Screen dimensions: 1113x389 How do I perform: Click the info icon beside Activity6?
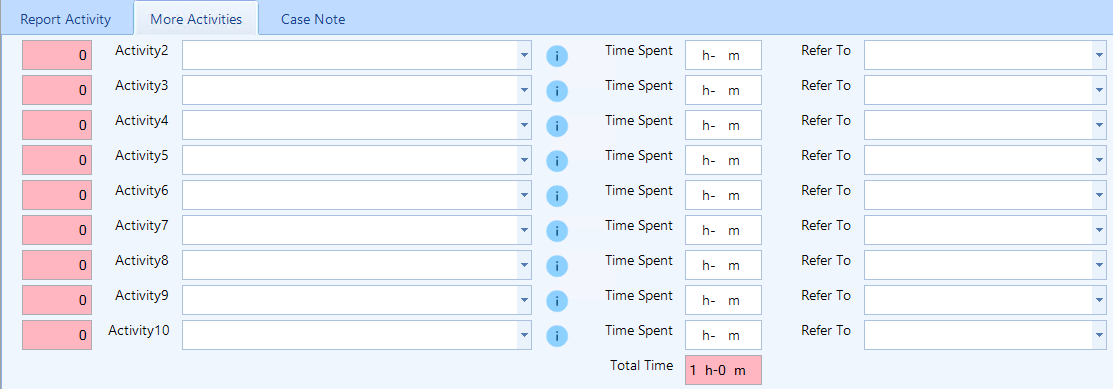(x=557, y=196)
